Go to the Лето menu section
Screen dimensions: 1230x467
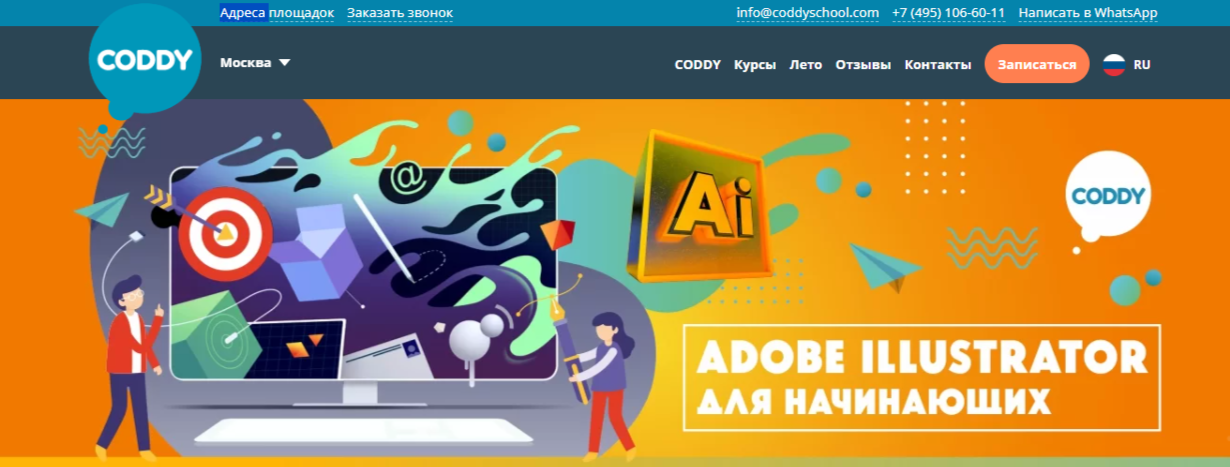[x=805, y=65]
